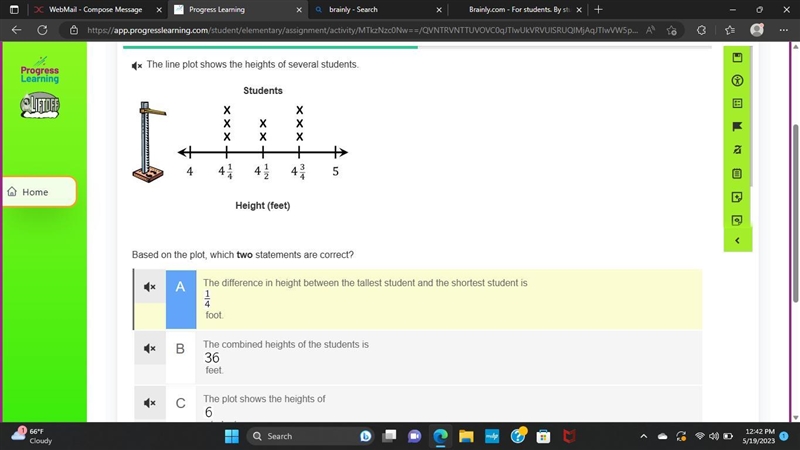
Task: Click the Liftoff logo badge
Action: click(40, 106)
